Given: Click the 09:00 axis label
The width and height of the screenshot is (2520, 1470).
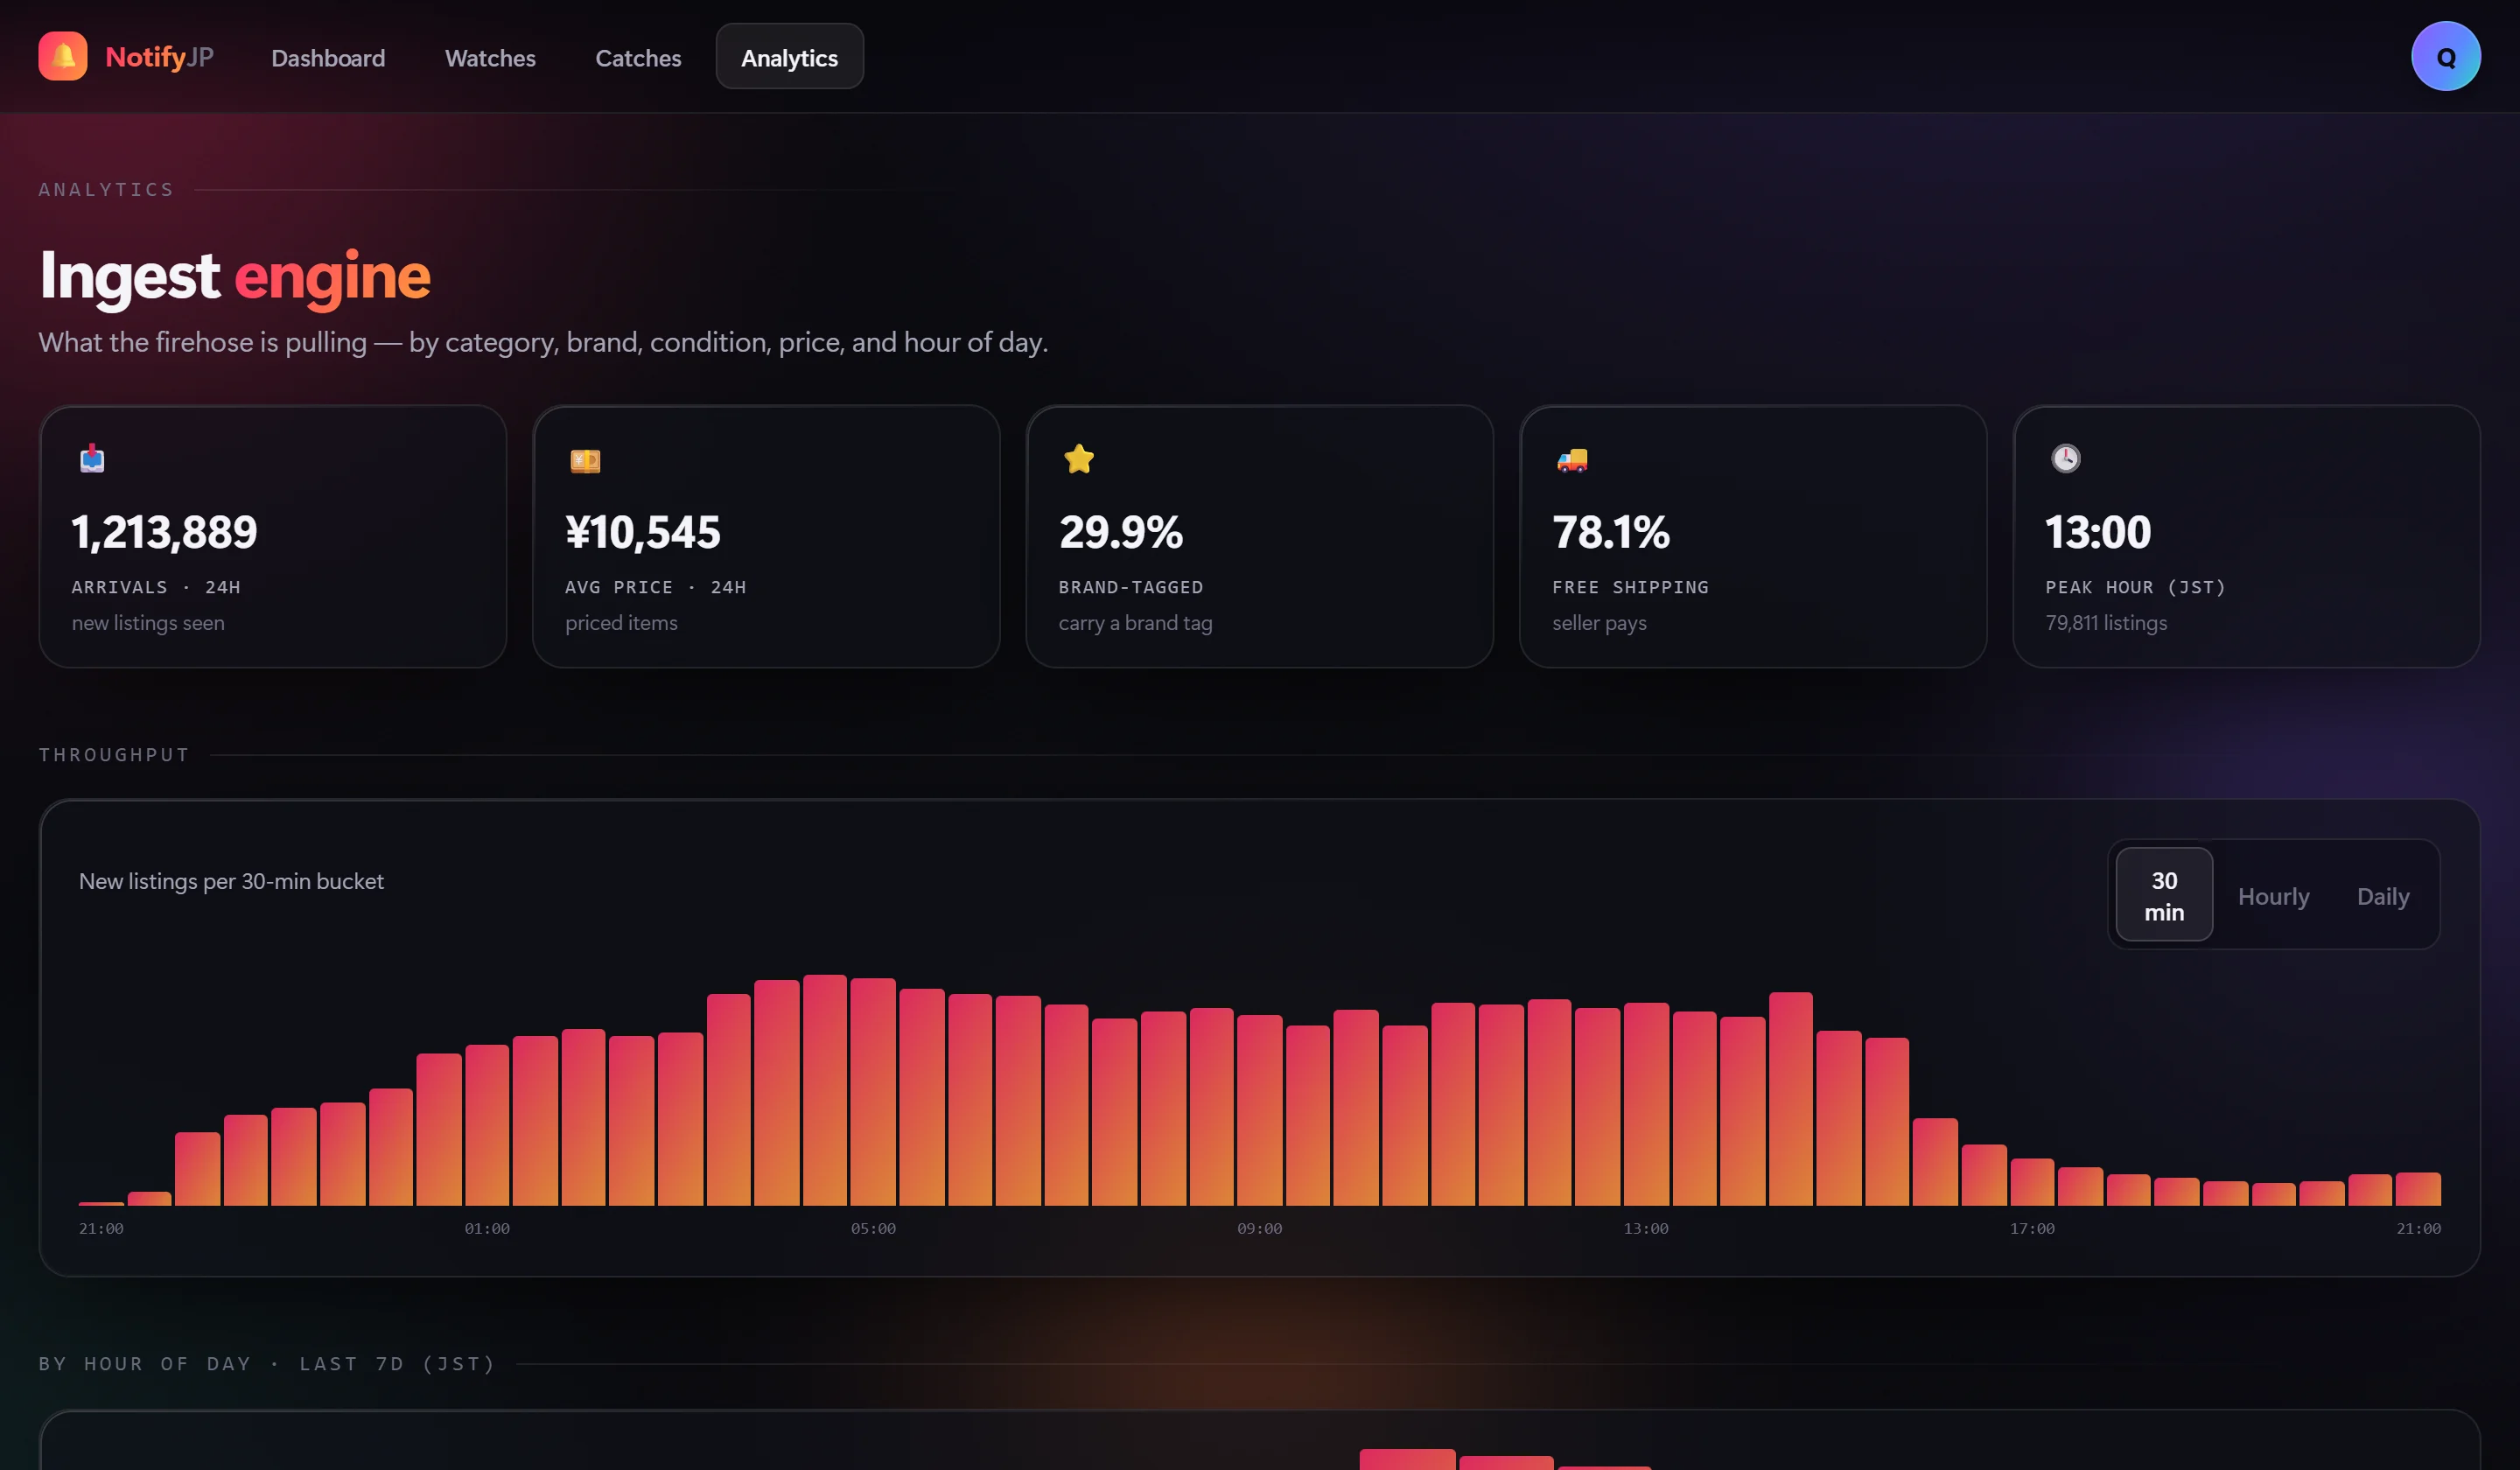Looking at the screenshot, I should point(1259,1228).
